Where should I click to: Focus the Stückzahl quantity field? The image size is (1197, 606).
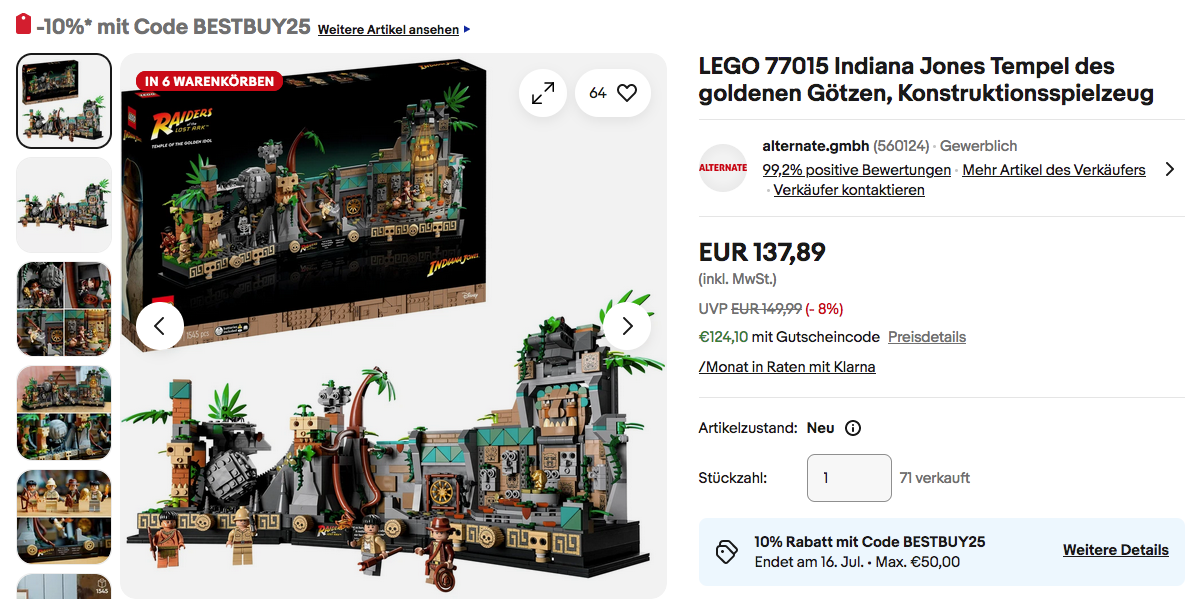[x=849, y=478]
